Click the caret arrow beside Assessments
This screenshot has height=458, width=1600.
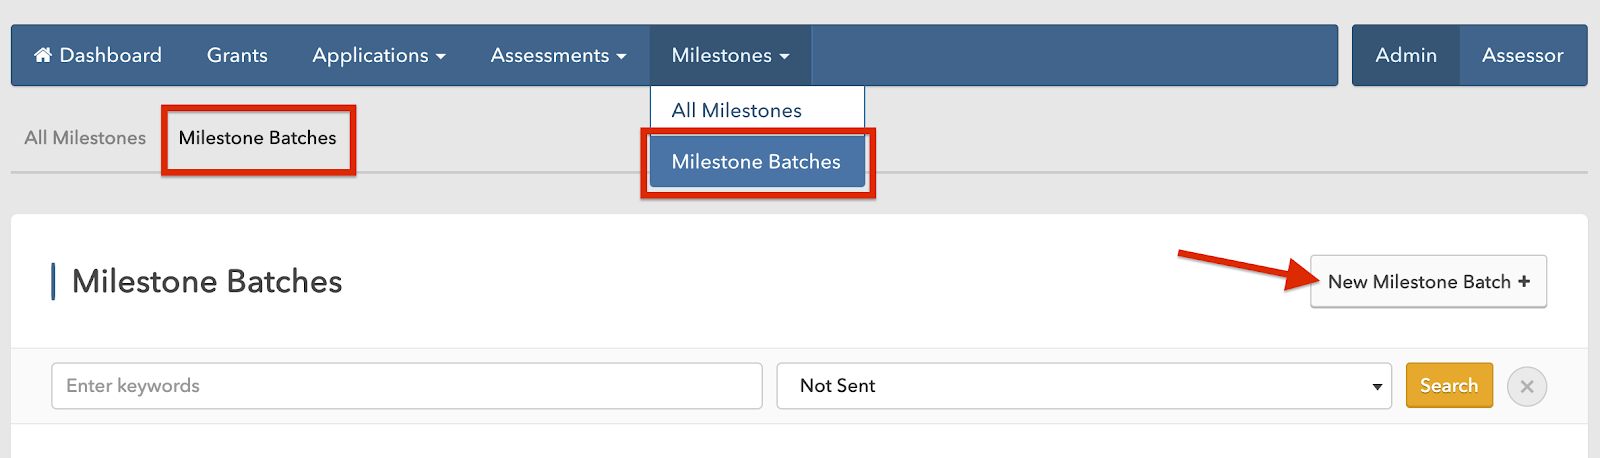621,57
